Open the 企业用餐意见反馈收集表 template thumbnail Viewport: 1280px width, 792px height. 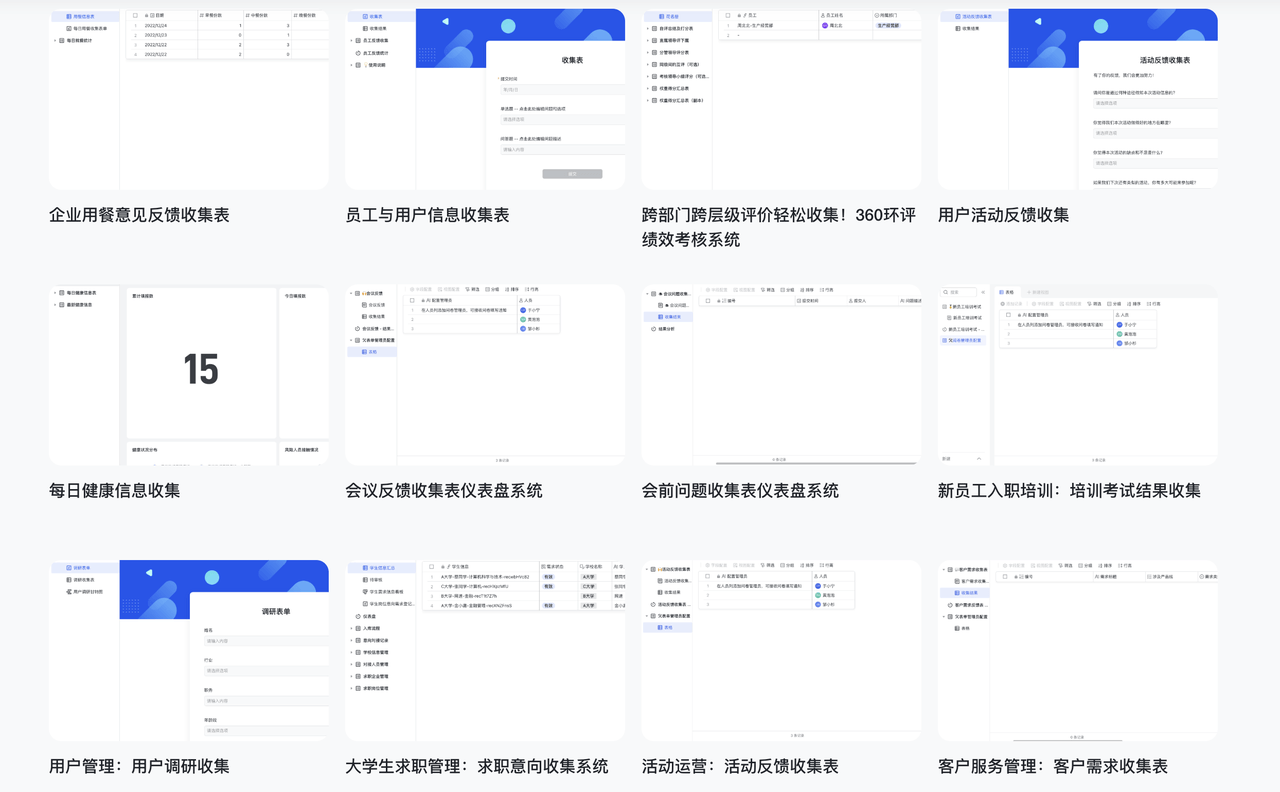coord(188,99)
